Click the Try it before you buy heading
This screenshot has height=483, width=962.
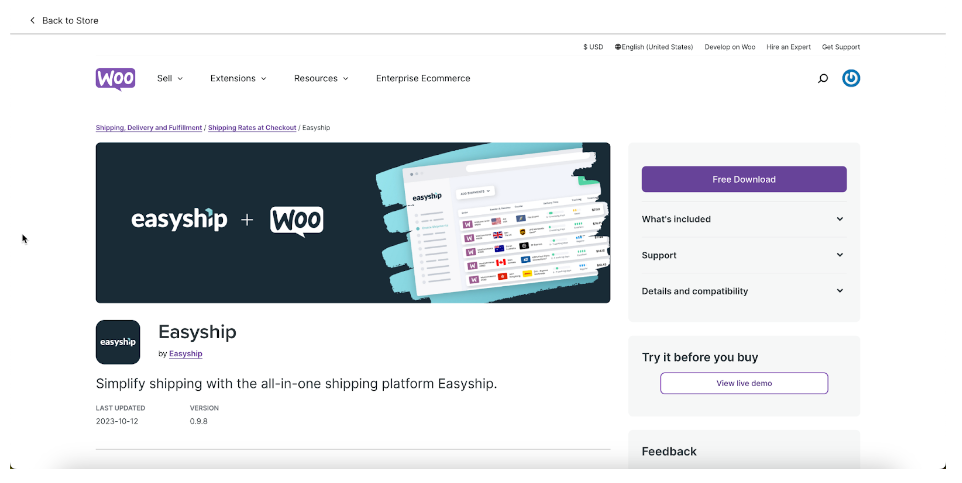coord(699,357)
